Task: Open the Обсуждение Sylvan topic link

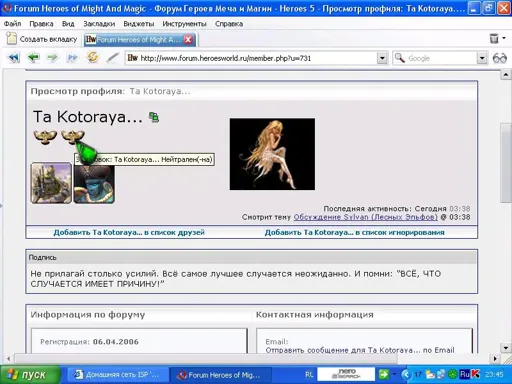Action: click(365, 217)
